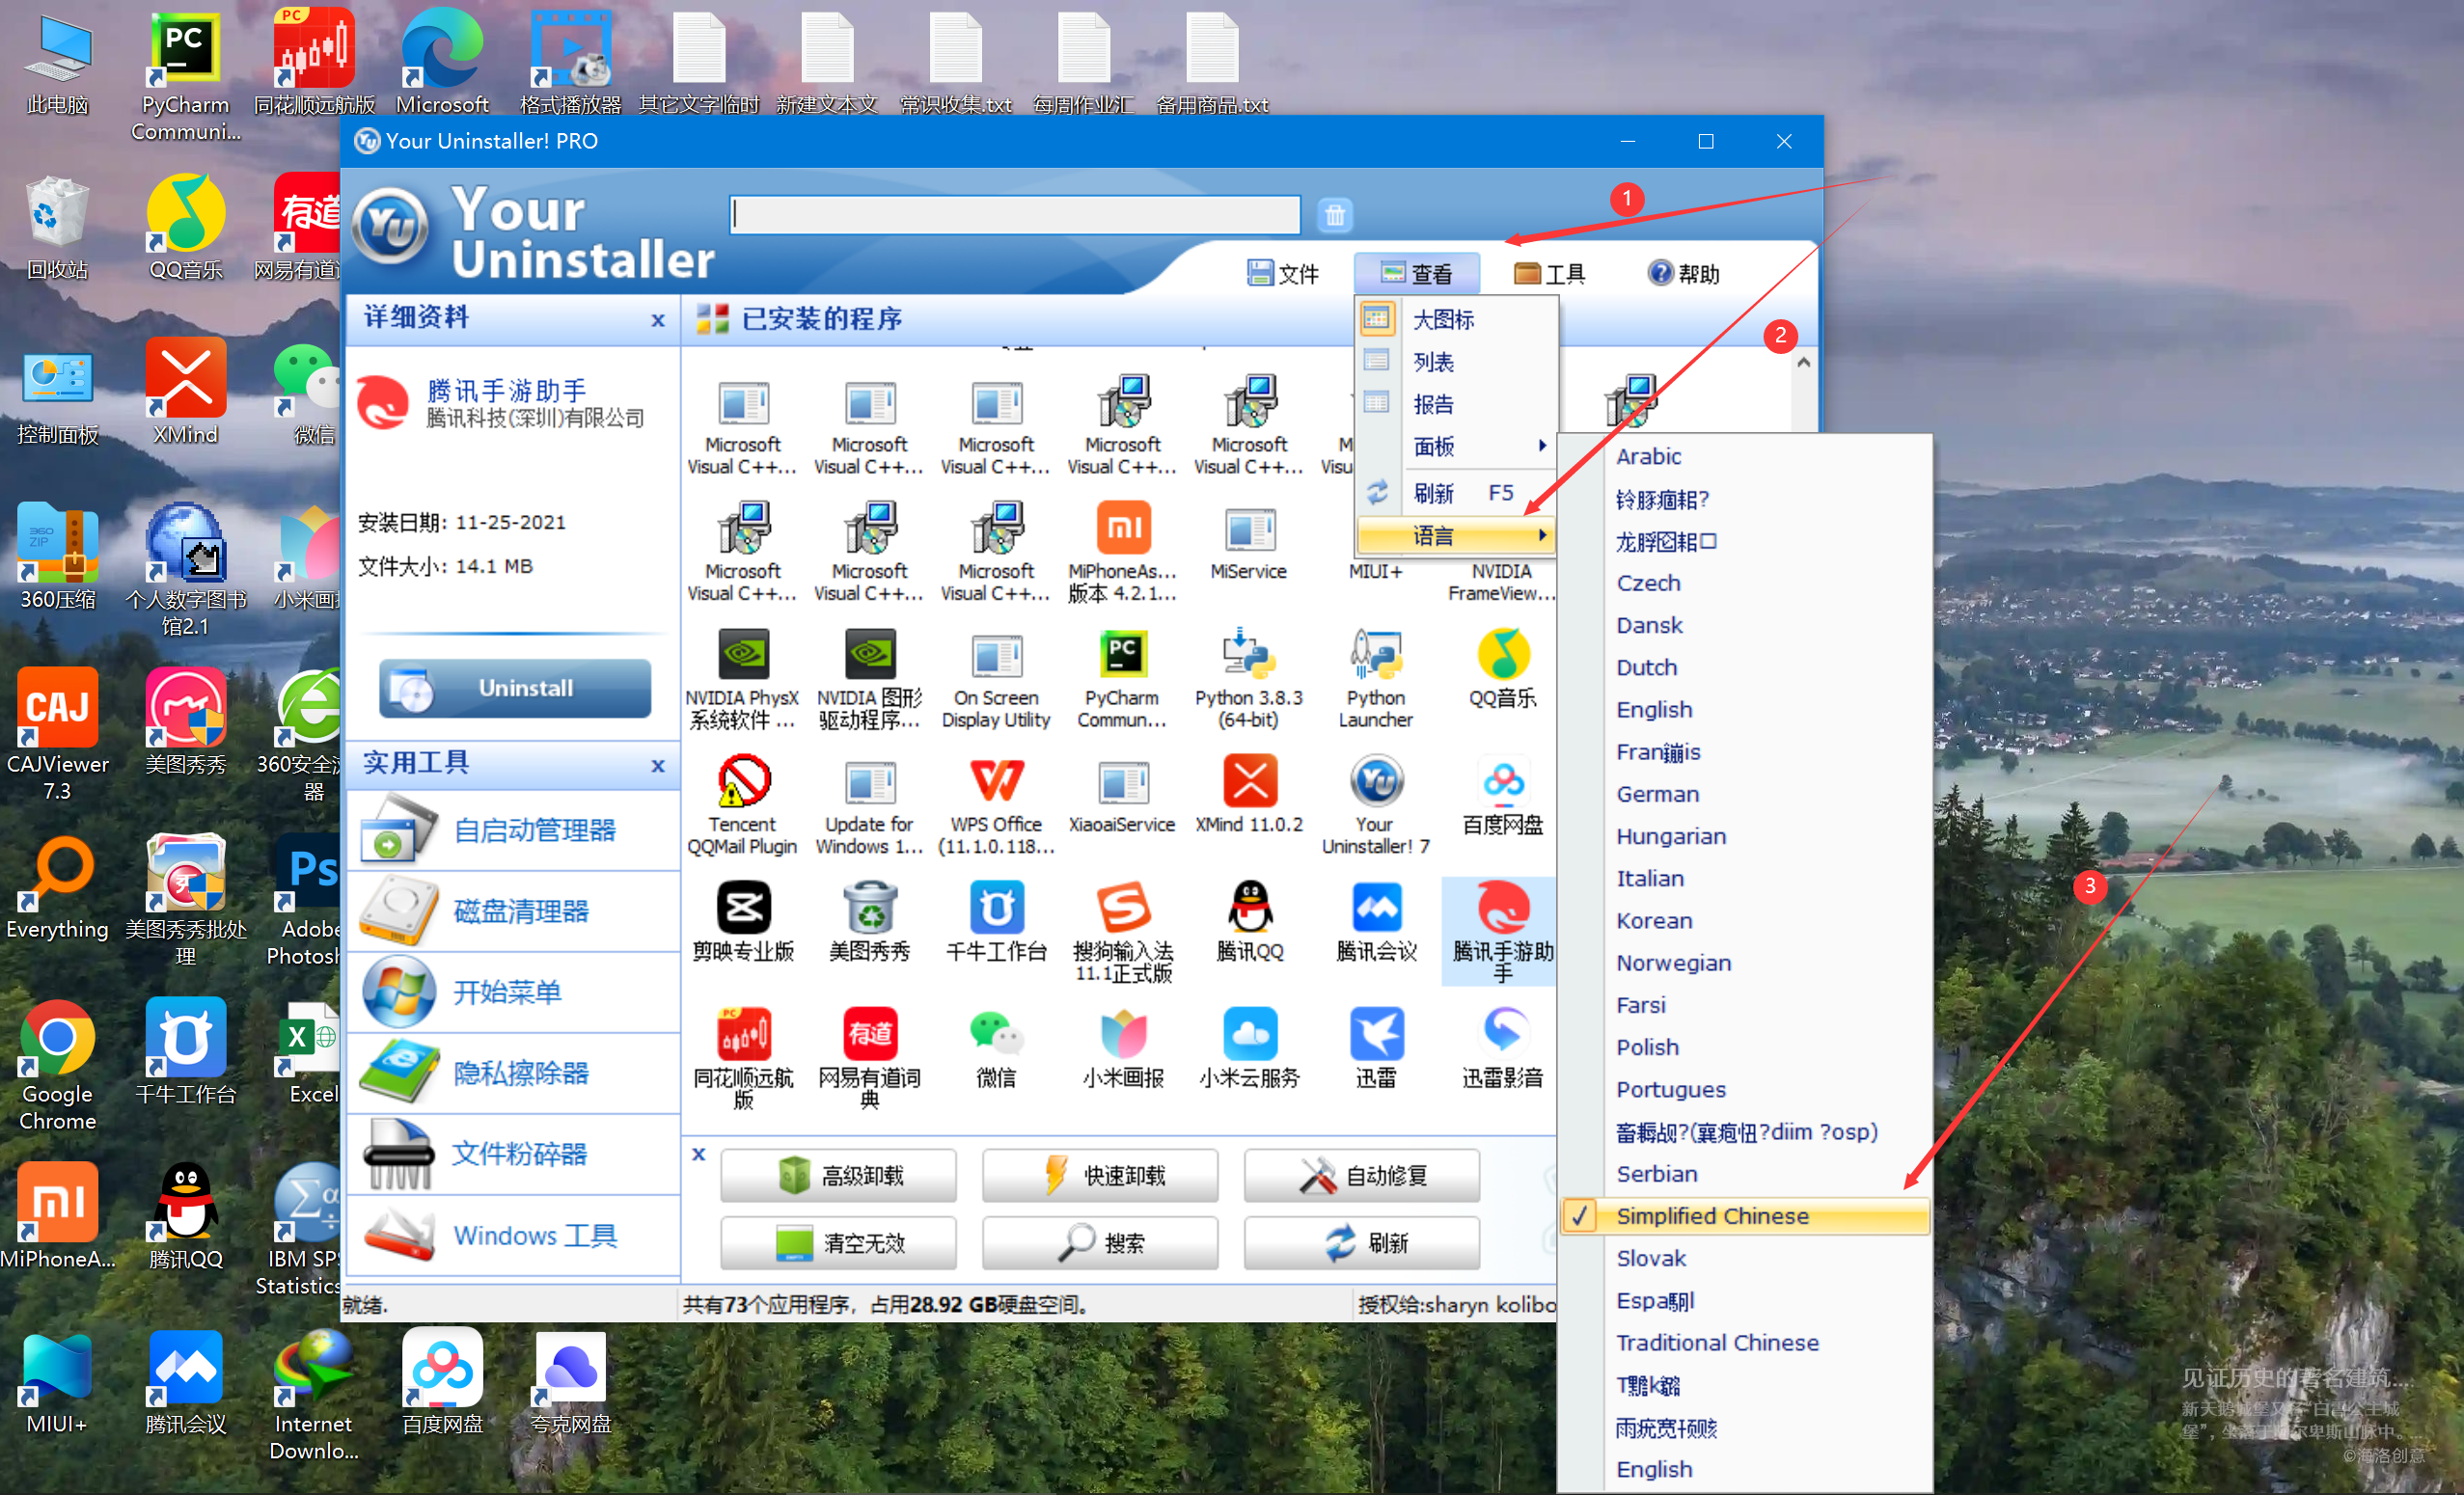Image resolution: width=2464 pixels, height=1495 pixels.
Task: Open the 工具 menu
Action: (x=1549, y=273)
